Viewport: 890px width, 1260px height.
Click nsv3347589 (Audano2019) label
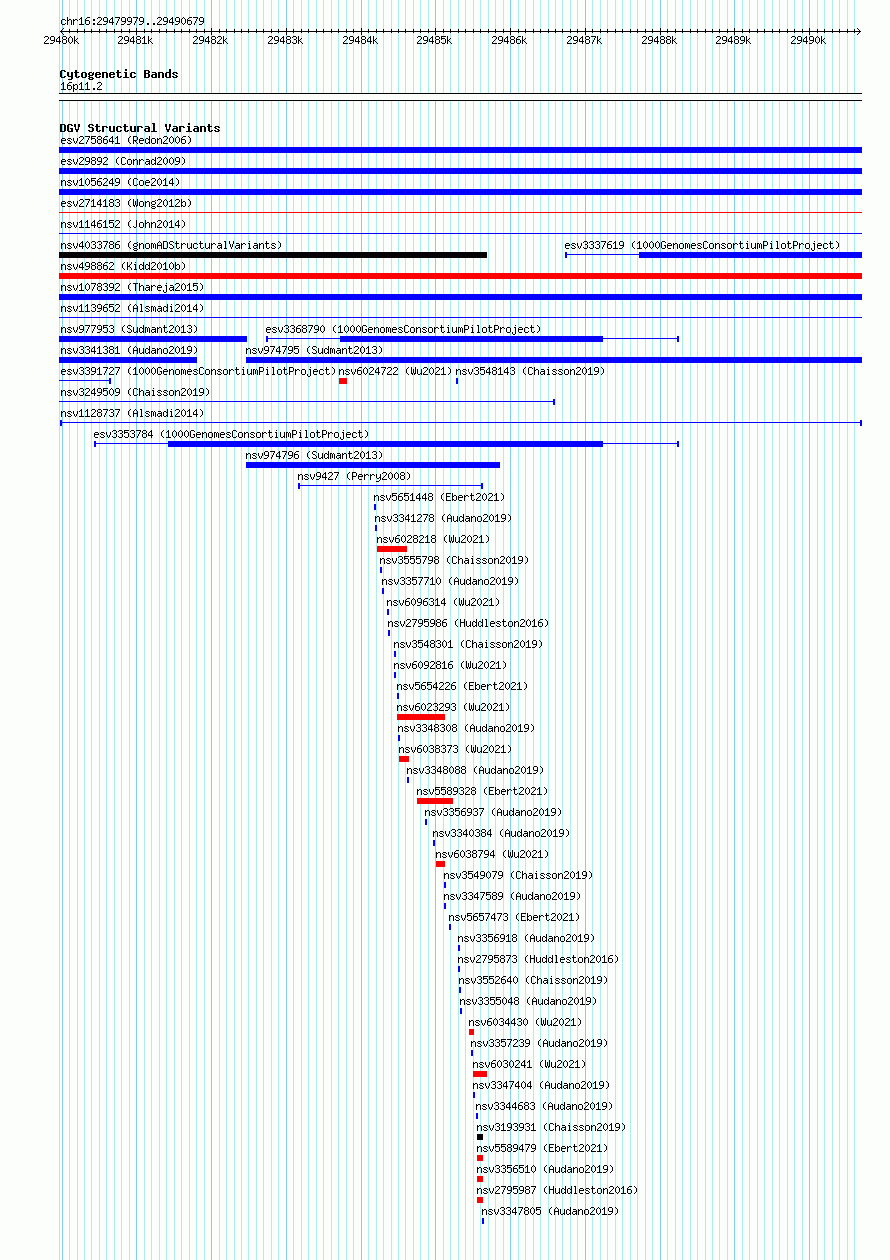[512, 896]
